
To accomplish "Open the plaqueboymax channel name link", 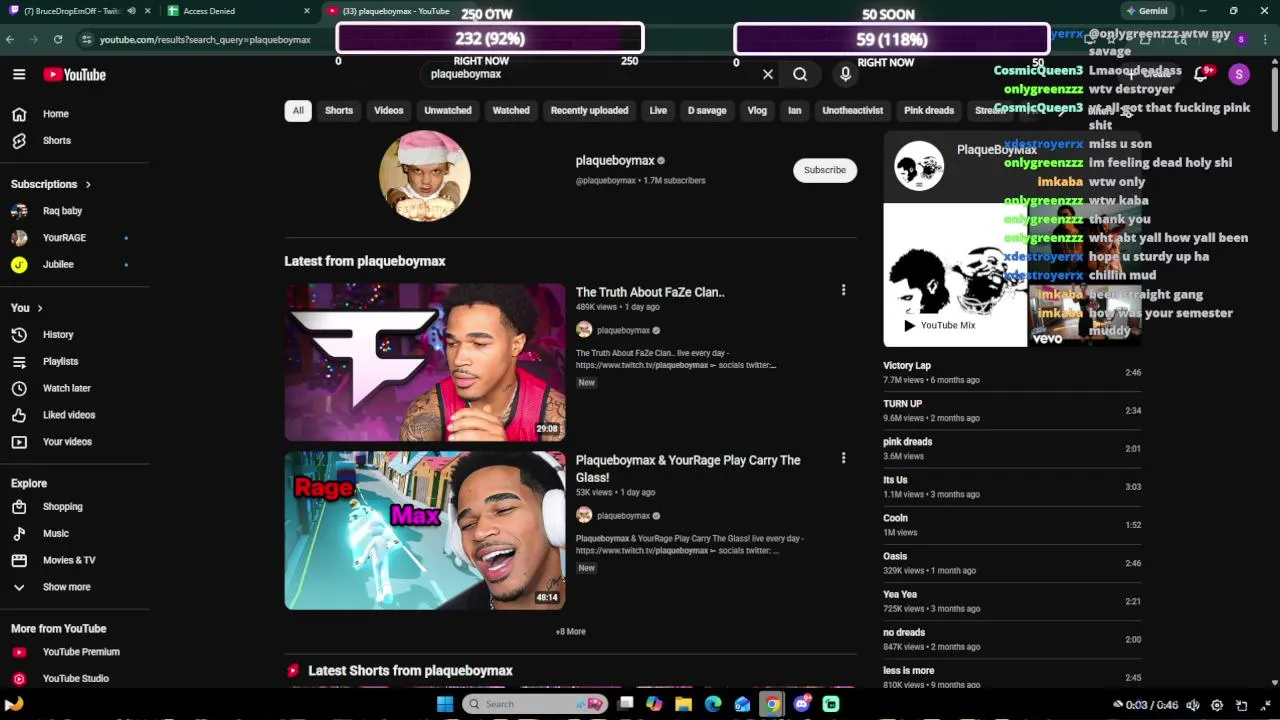I will tap(615, 161).
